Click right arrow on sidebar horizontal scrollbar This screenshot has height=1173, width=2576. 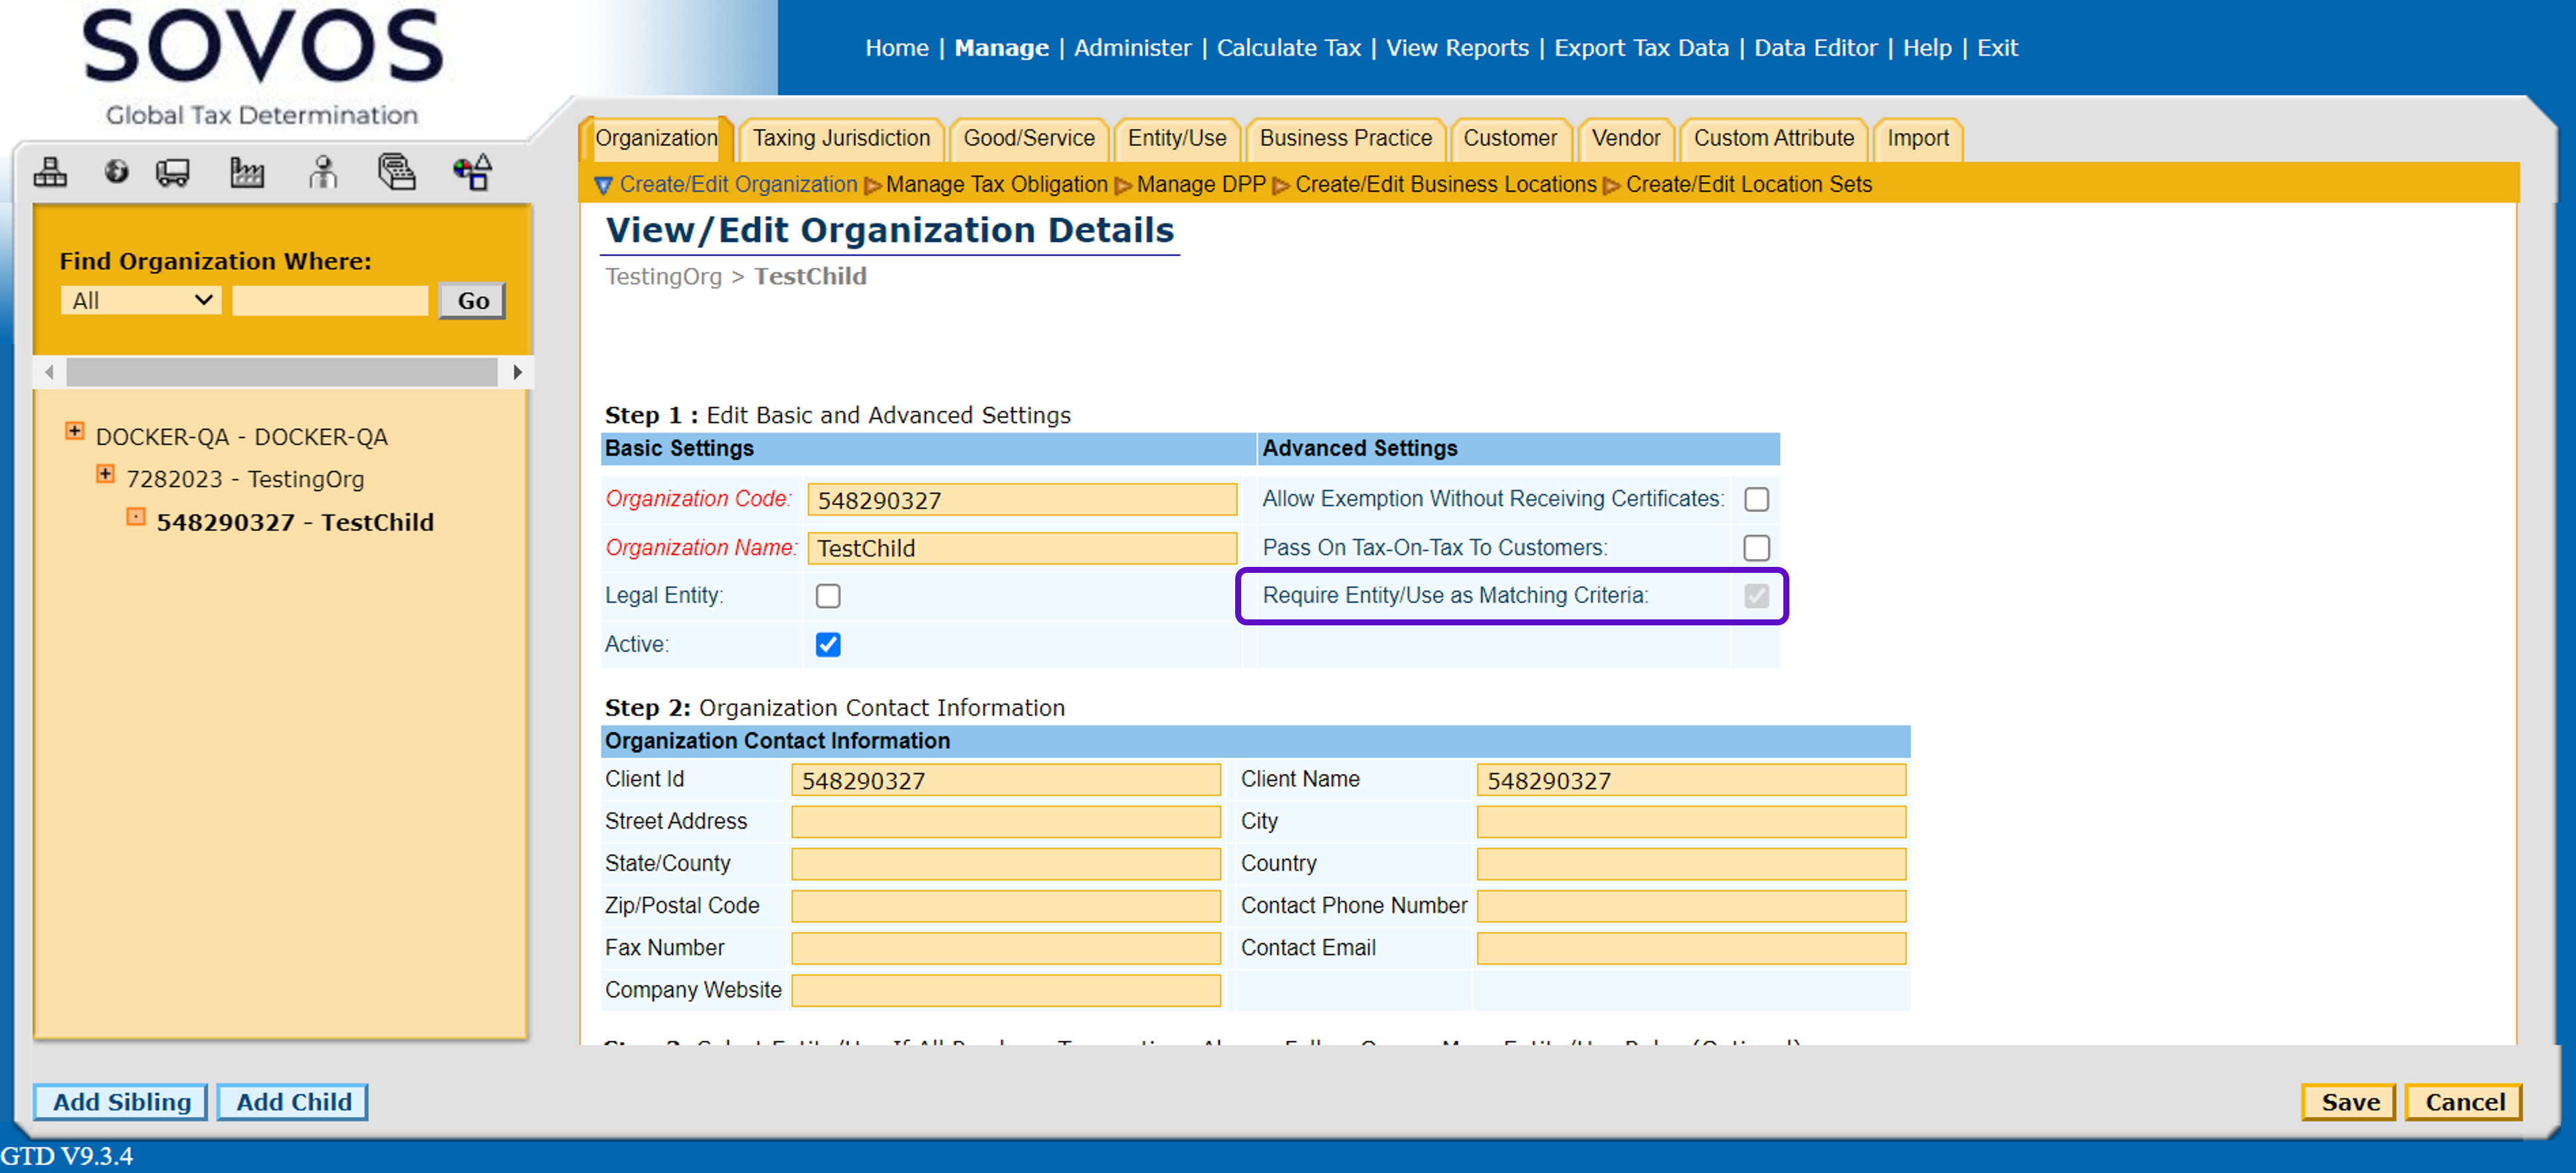pos(517,372)
